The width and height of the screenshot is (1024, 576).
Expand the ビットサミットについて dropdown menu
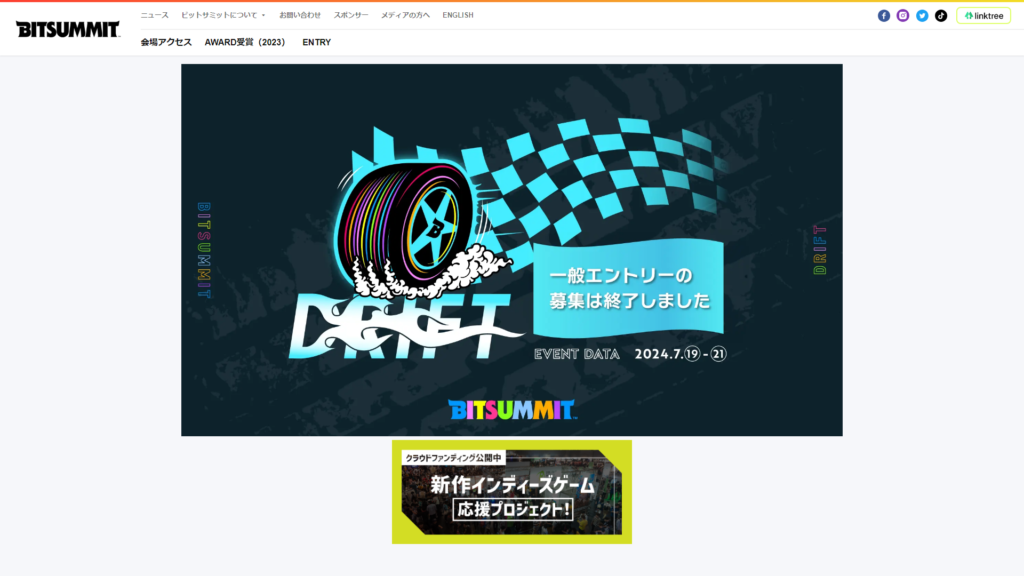[x=223, y=15]
